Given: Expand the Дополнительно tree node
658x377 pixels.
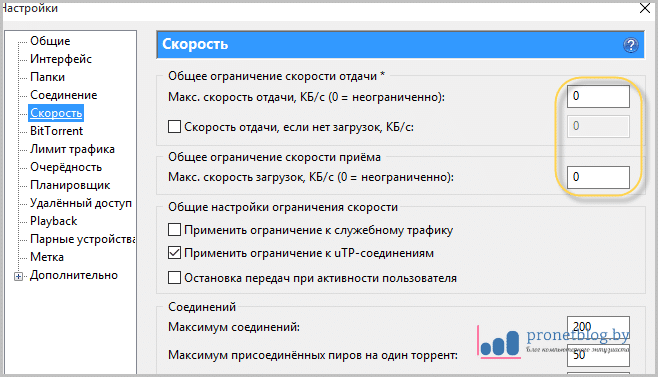Looking at the screenshot, I should point(18,276).
